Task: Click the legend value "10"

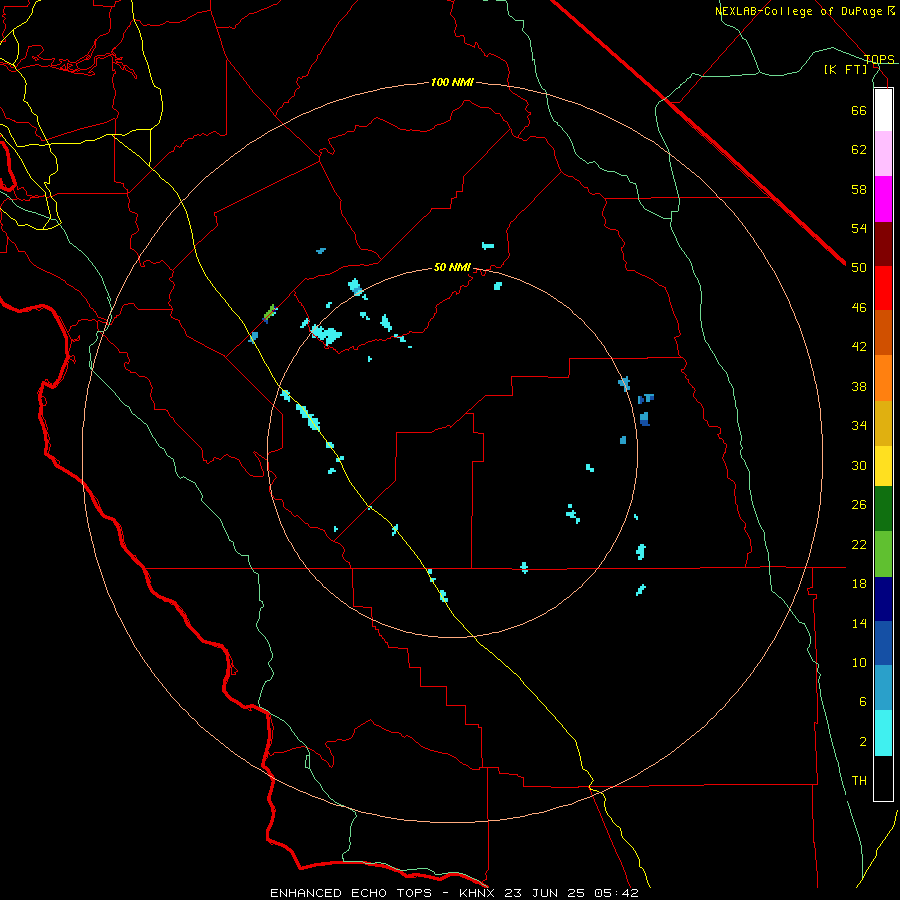Action: click(859, 663)
